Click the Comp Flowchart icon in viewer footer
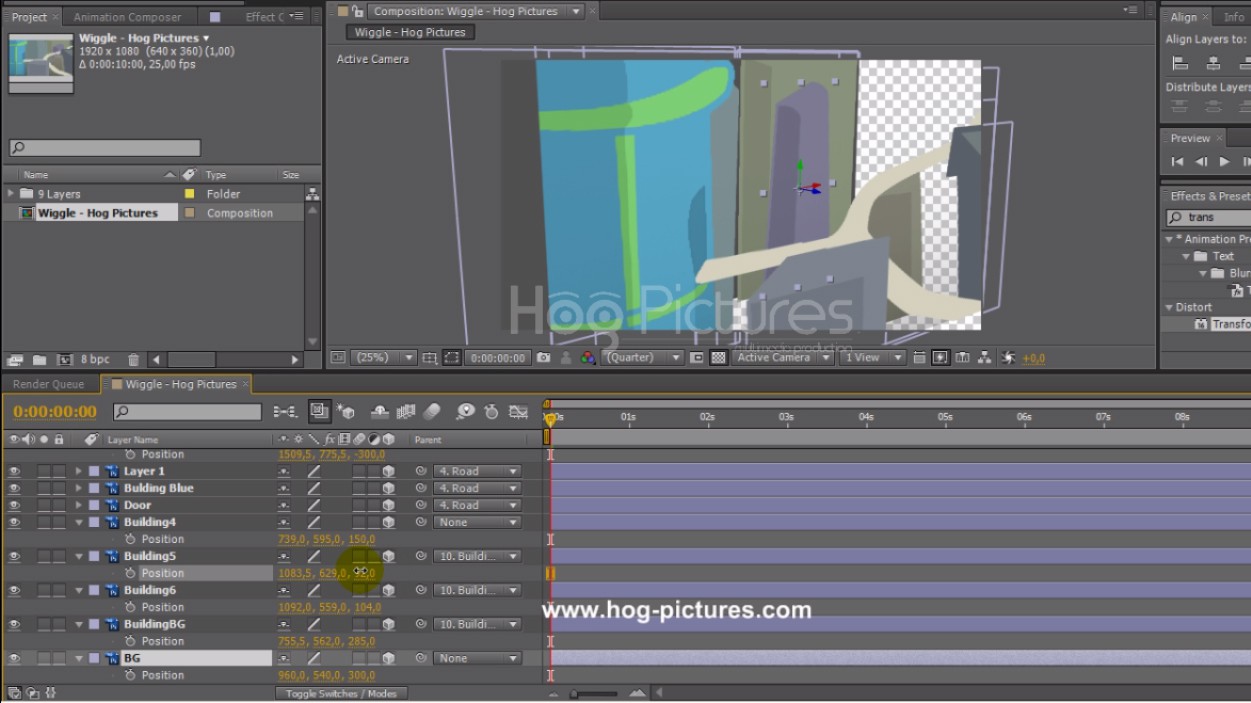 [x=985, y=357]
